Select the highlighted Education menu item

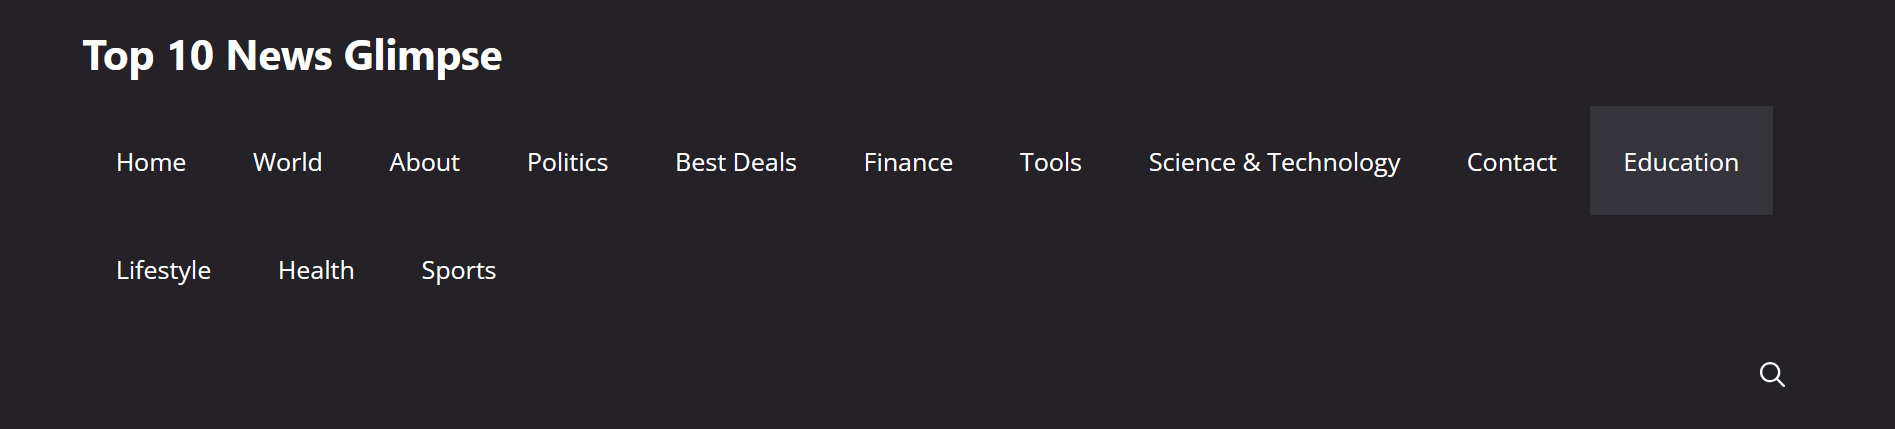[1680, 162]
